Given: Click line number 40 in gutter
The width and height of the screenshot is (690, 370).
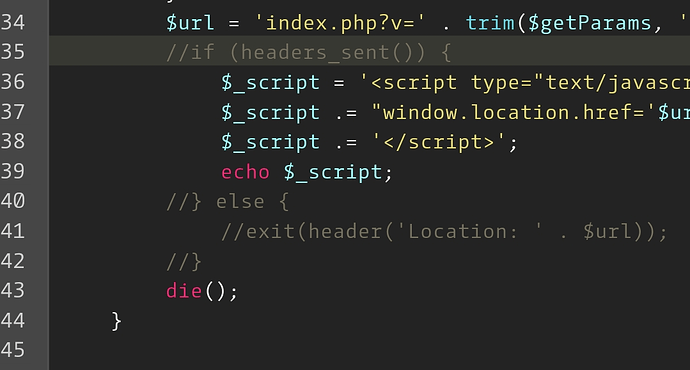Looking at the screenshot, I should 13,201.
